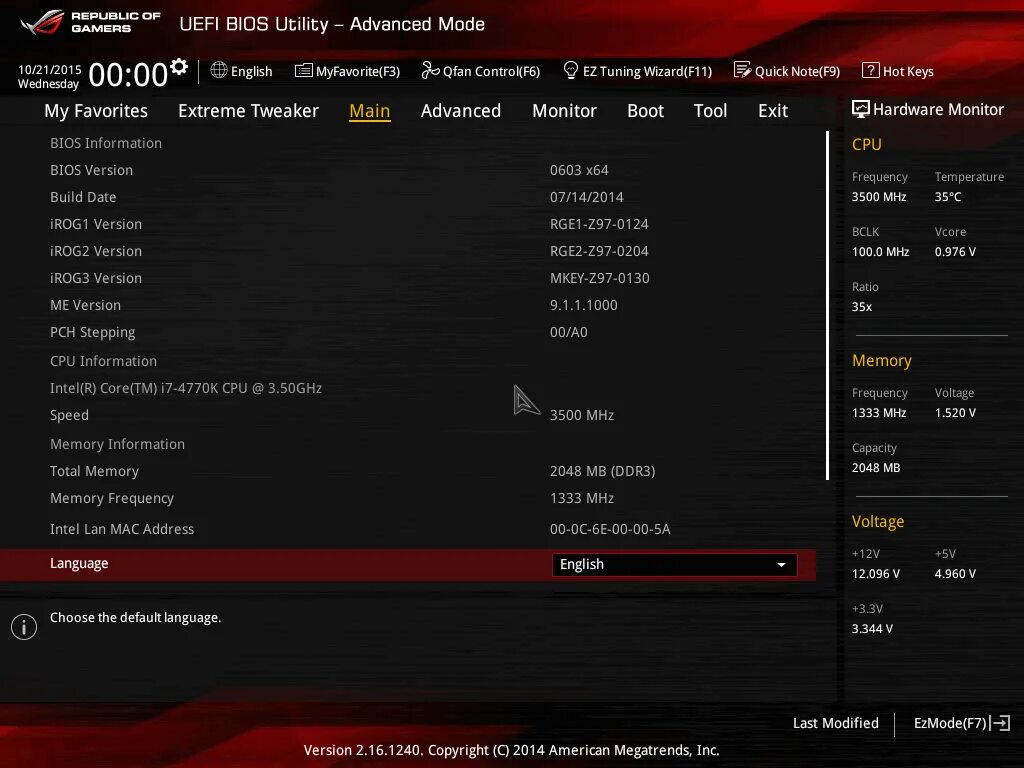Click 2048 MB (DDR3) value
The height and width of the screenshot is (768, 1024).
coord(603,471)
